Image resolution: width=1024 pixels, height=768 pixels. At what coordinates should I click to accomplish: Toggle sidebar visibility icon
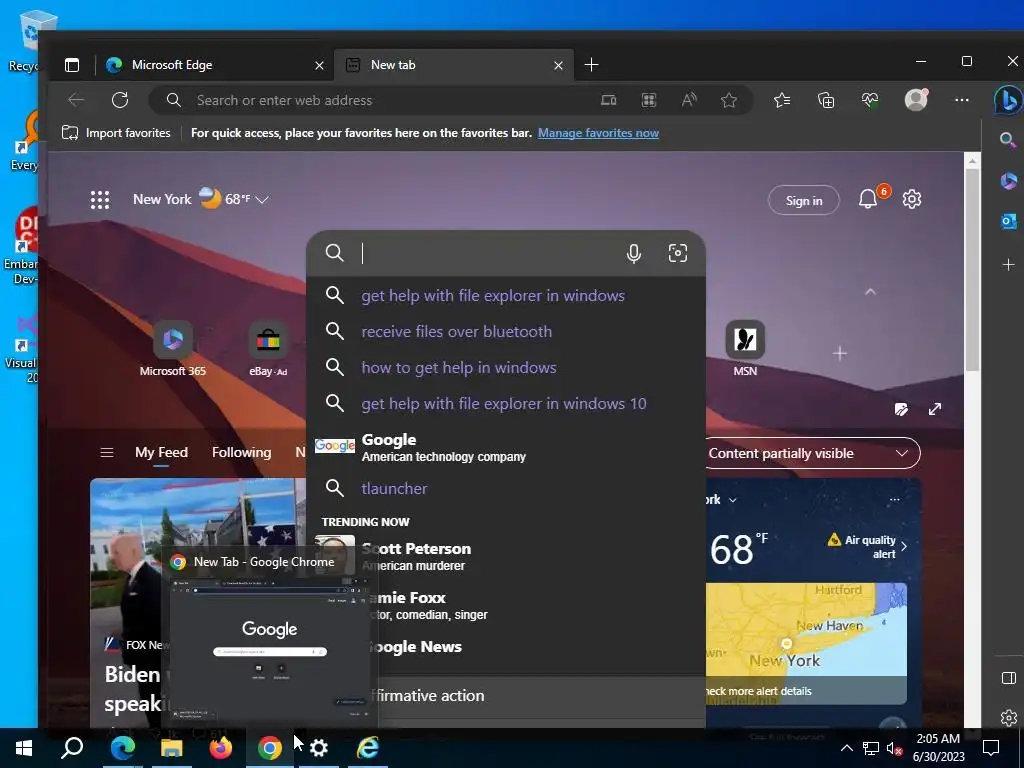(1008, 678)
